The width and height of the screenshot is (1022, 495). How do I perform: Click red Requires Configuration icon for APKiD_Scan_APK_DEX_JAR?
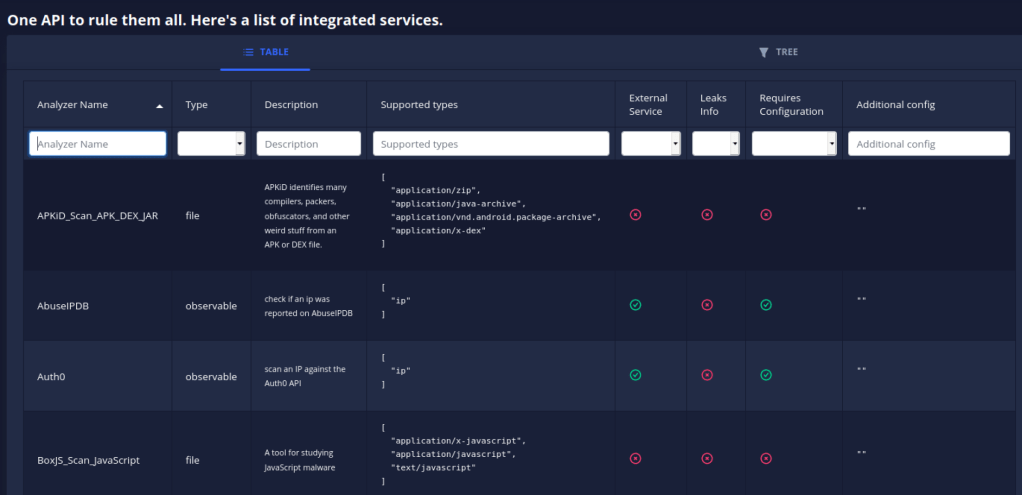click(x=766, y=214)
